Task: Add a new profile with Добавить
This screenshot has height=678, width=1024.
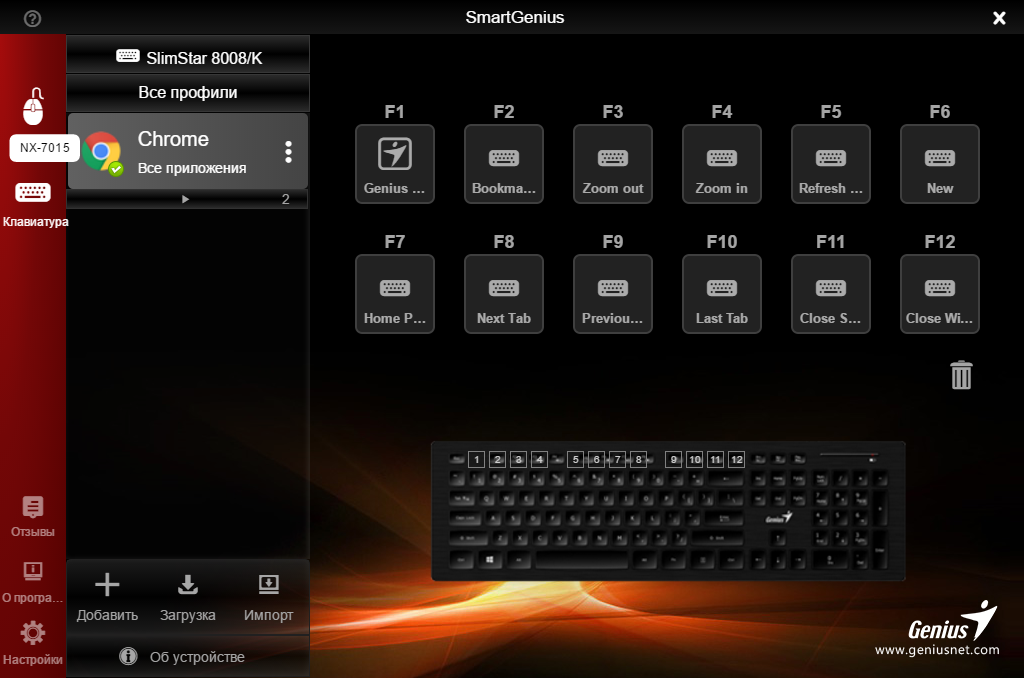Action: [107, 598]
